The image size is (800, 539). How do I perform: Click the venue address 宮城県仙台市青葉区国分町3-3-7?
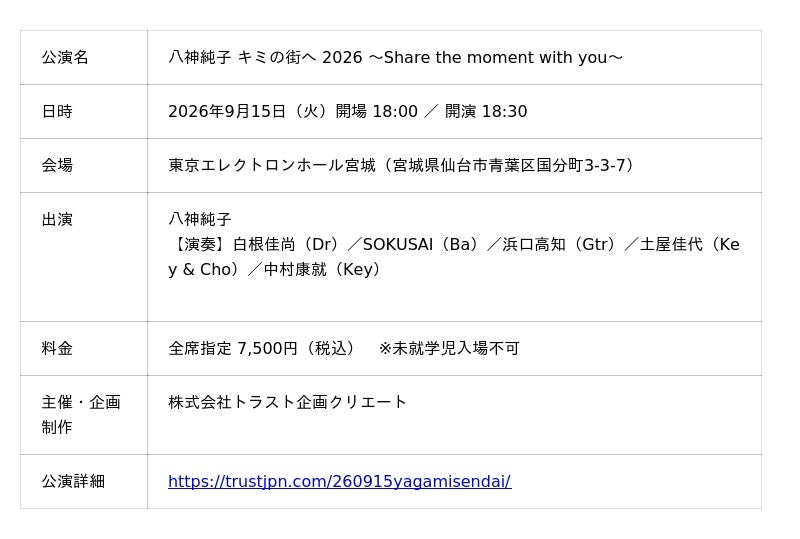[509, 165]
